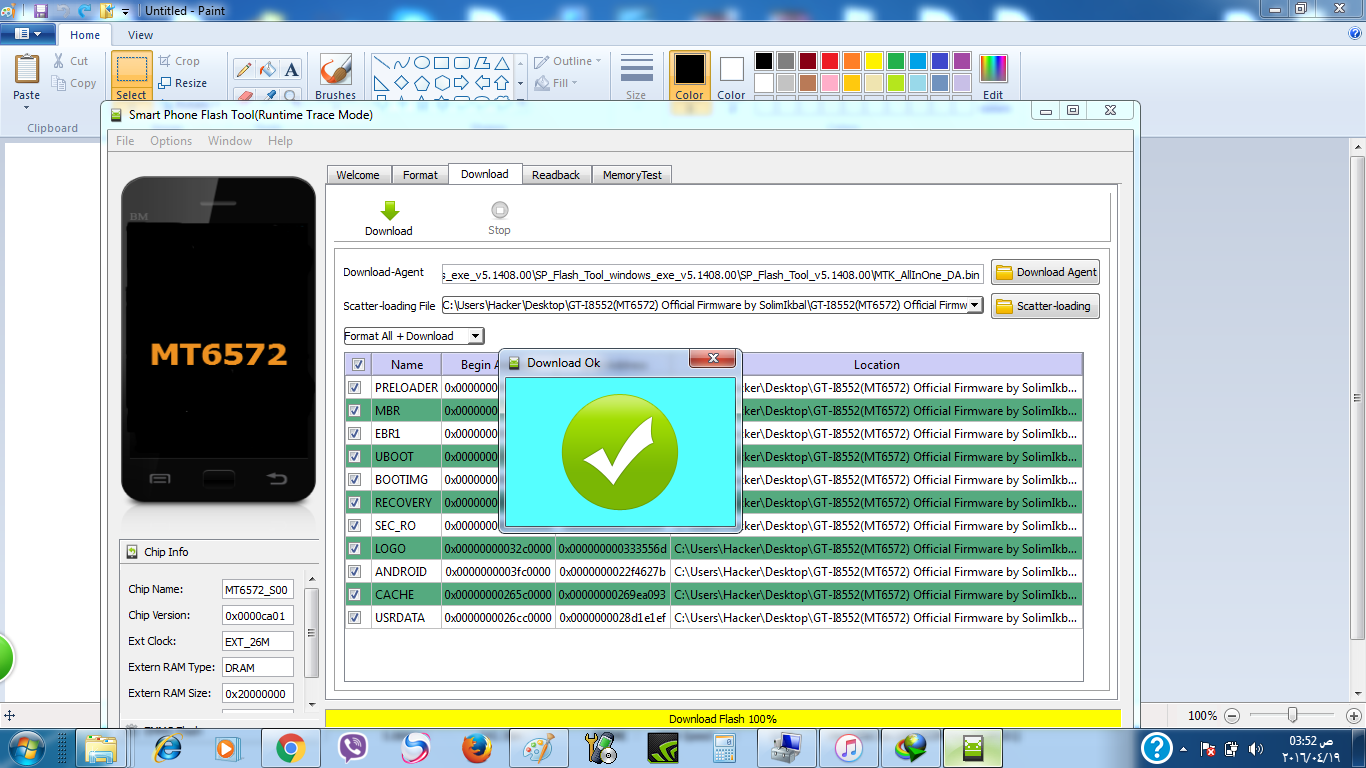Switch to the Welcome tab
The image size is (1366, 768).
pyautogui.click(x=357, y=175)
